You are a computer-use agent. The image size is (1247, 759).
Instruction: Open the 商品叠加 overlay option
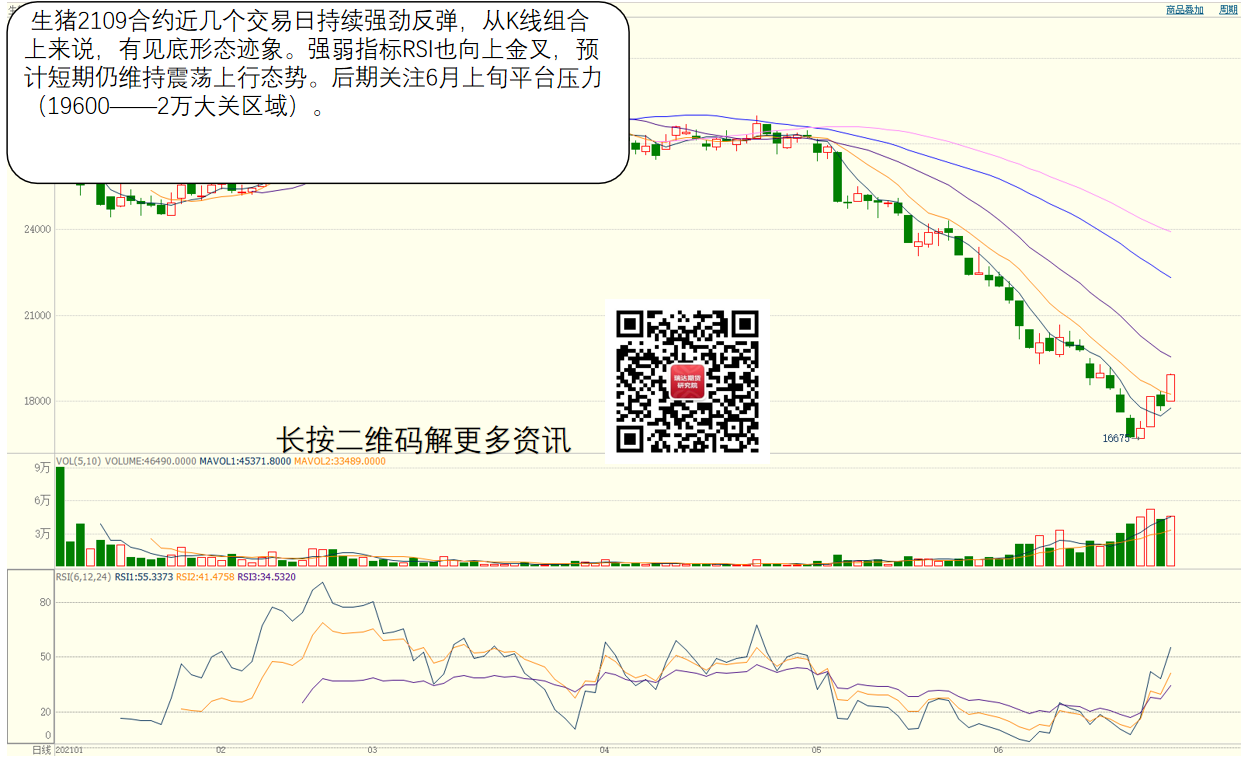(1184, 9)
